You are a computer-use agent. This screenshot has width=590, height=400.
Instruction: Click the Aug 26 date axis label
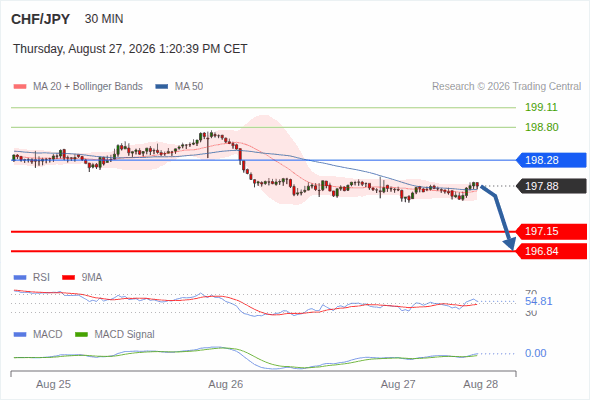226,384
